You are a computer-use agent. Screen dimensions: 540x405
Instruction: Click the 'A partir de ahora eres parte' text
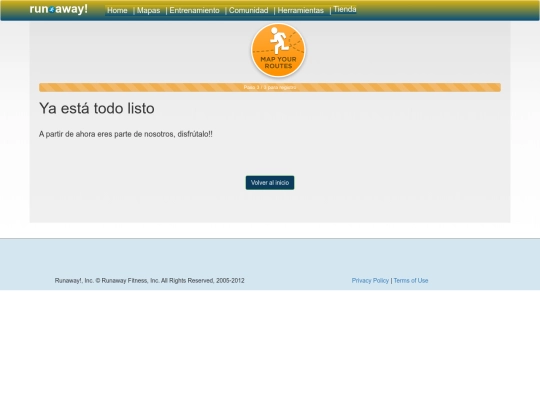[125, 134]
